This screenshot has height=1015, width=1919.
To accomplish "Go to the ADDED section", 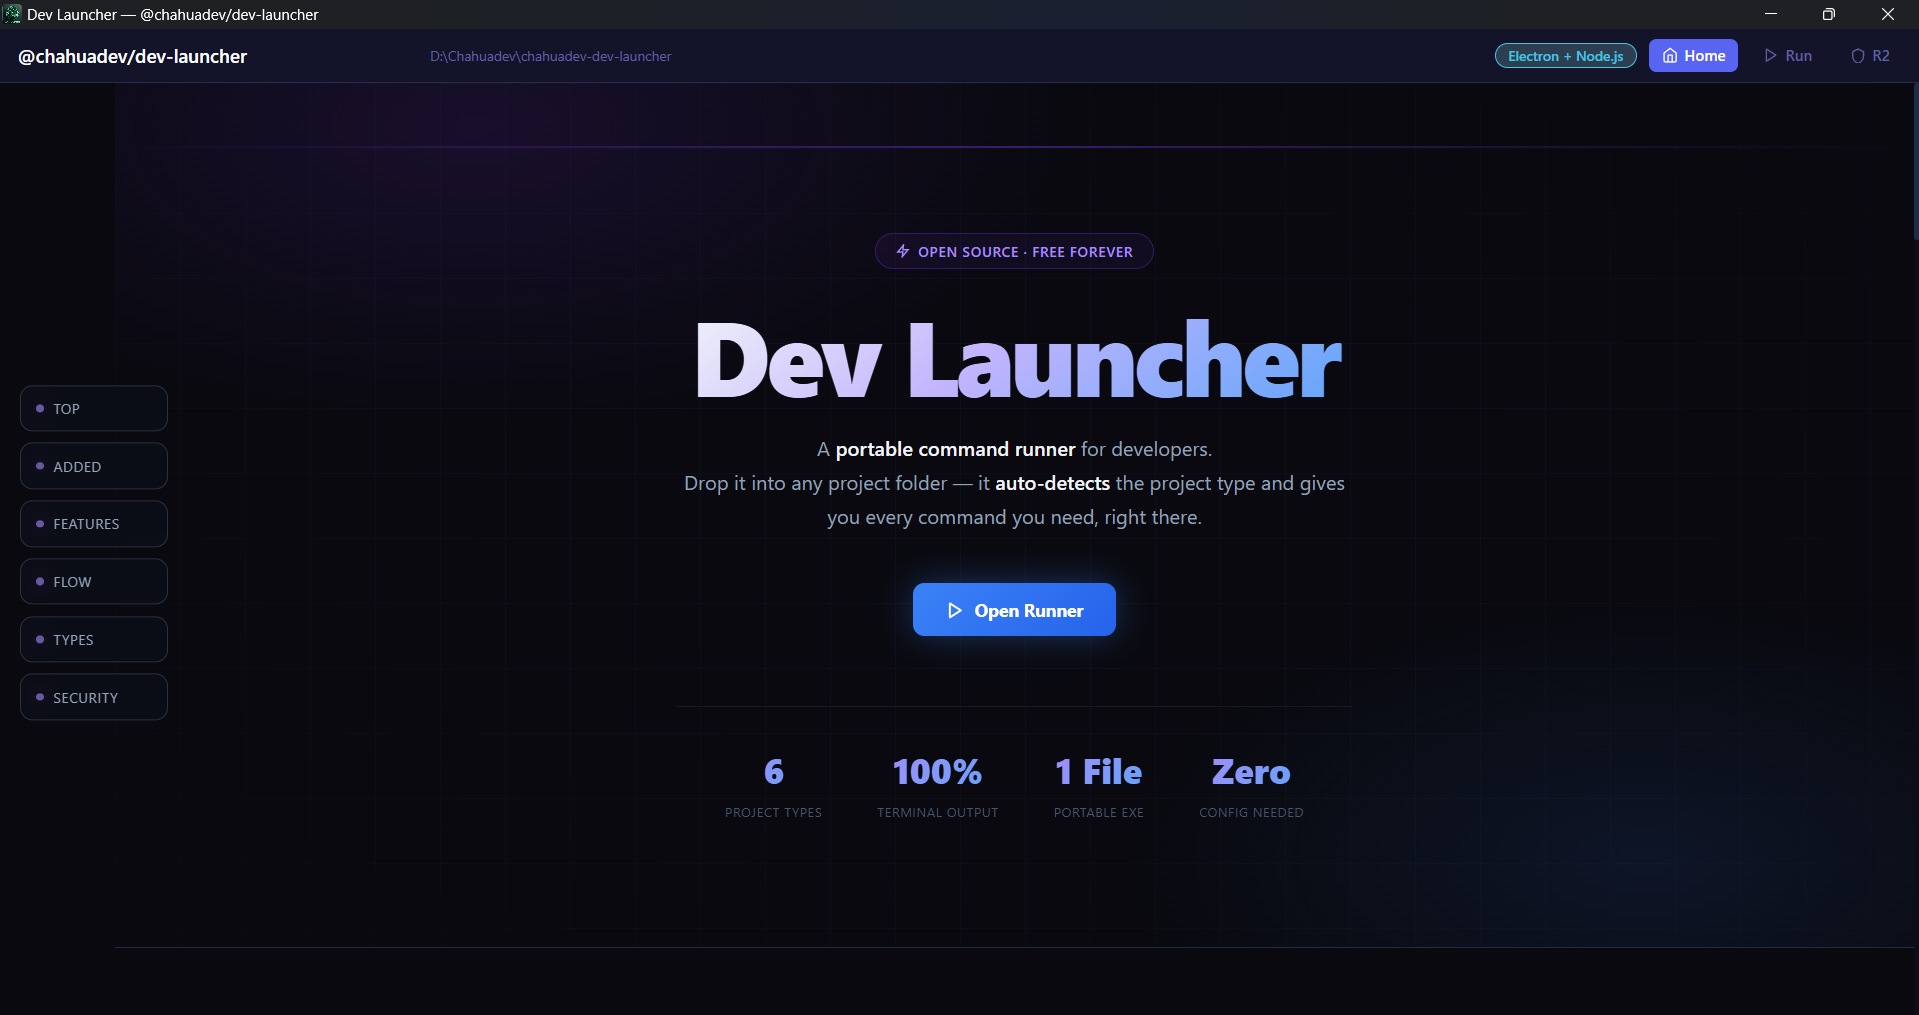I will click(x=93, y=465).
